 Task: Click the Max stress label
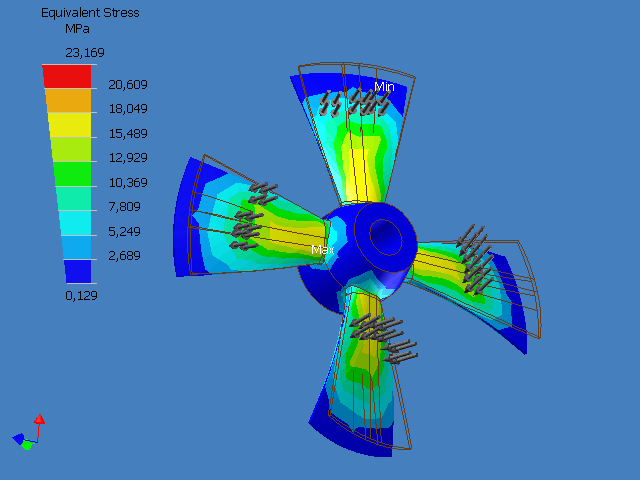322,249
